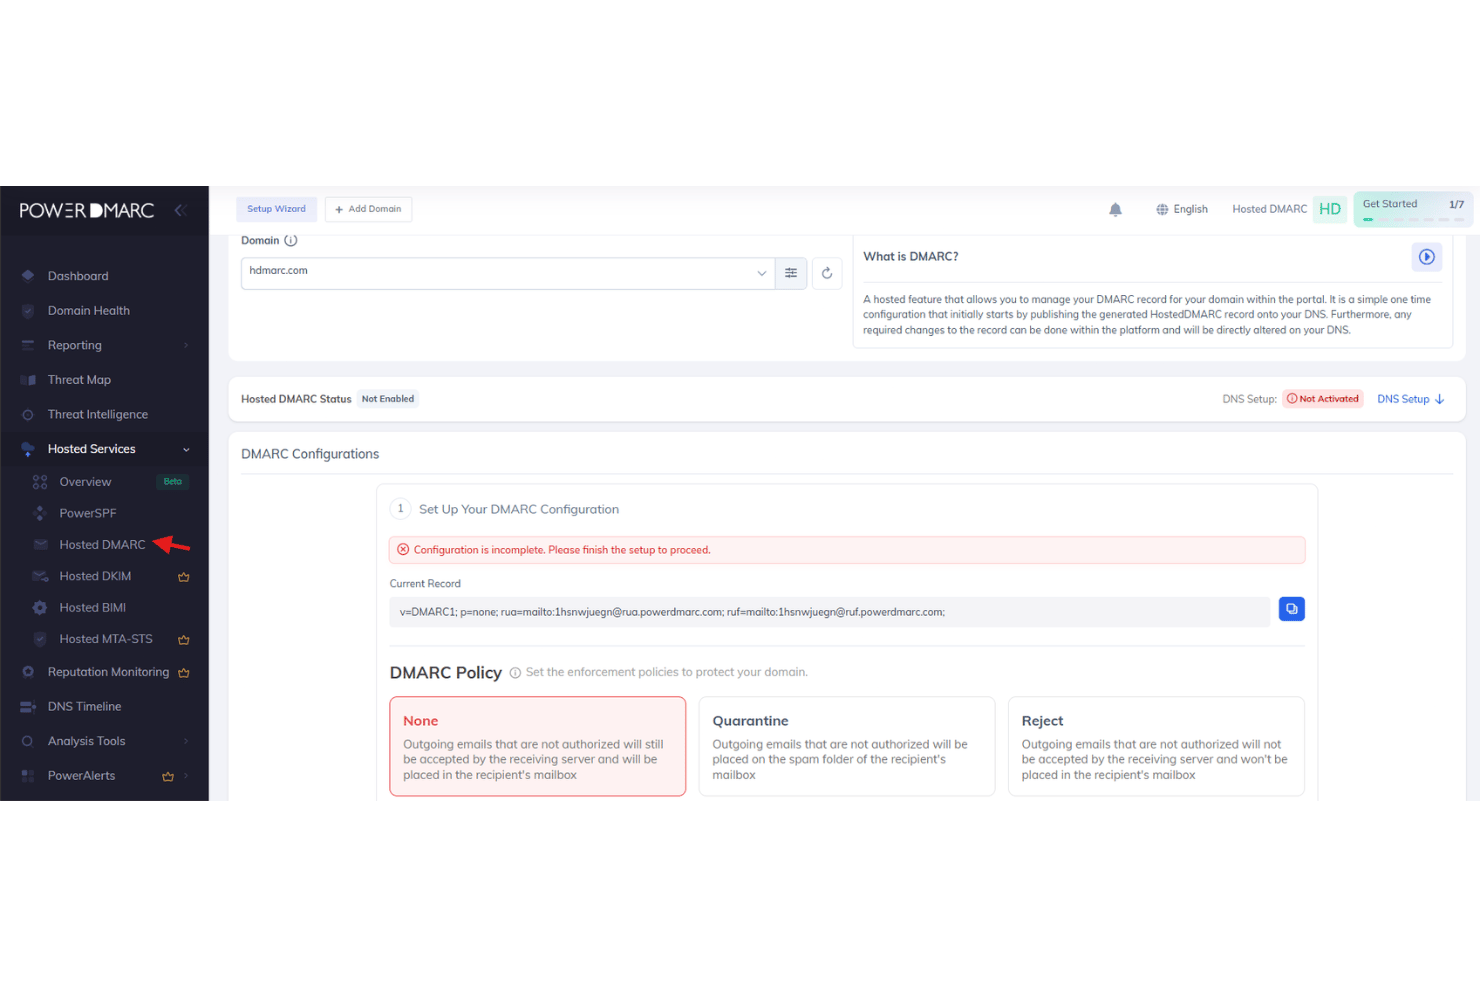Click the Beta badge next to Overview
This screenshot has width=1480, height=987.
point(173,482)
